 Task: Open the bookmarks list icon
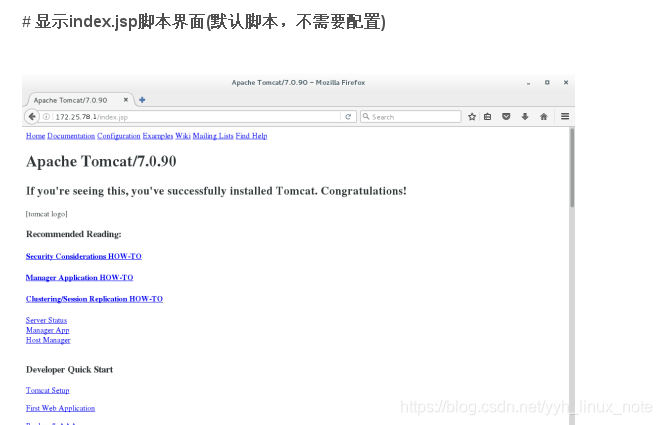point(488,116)
